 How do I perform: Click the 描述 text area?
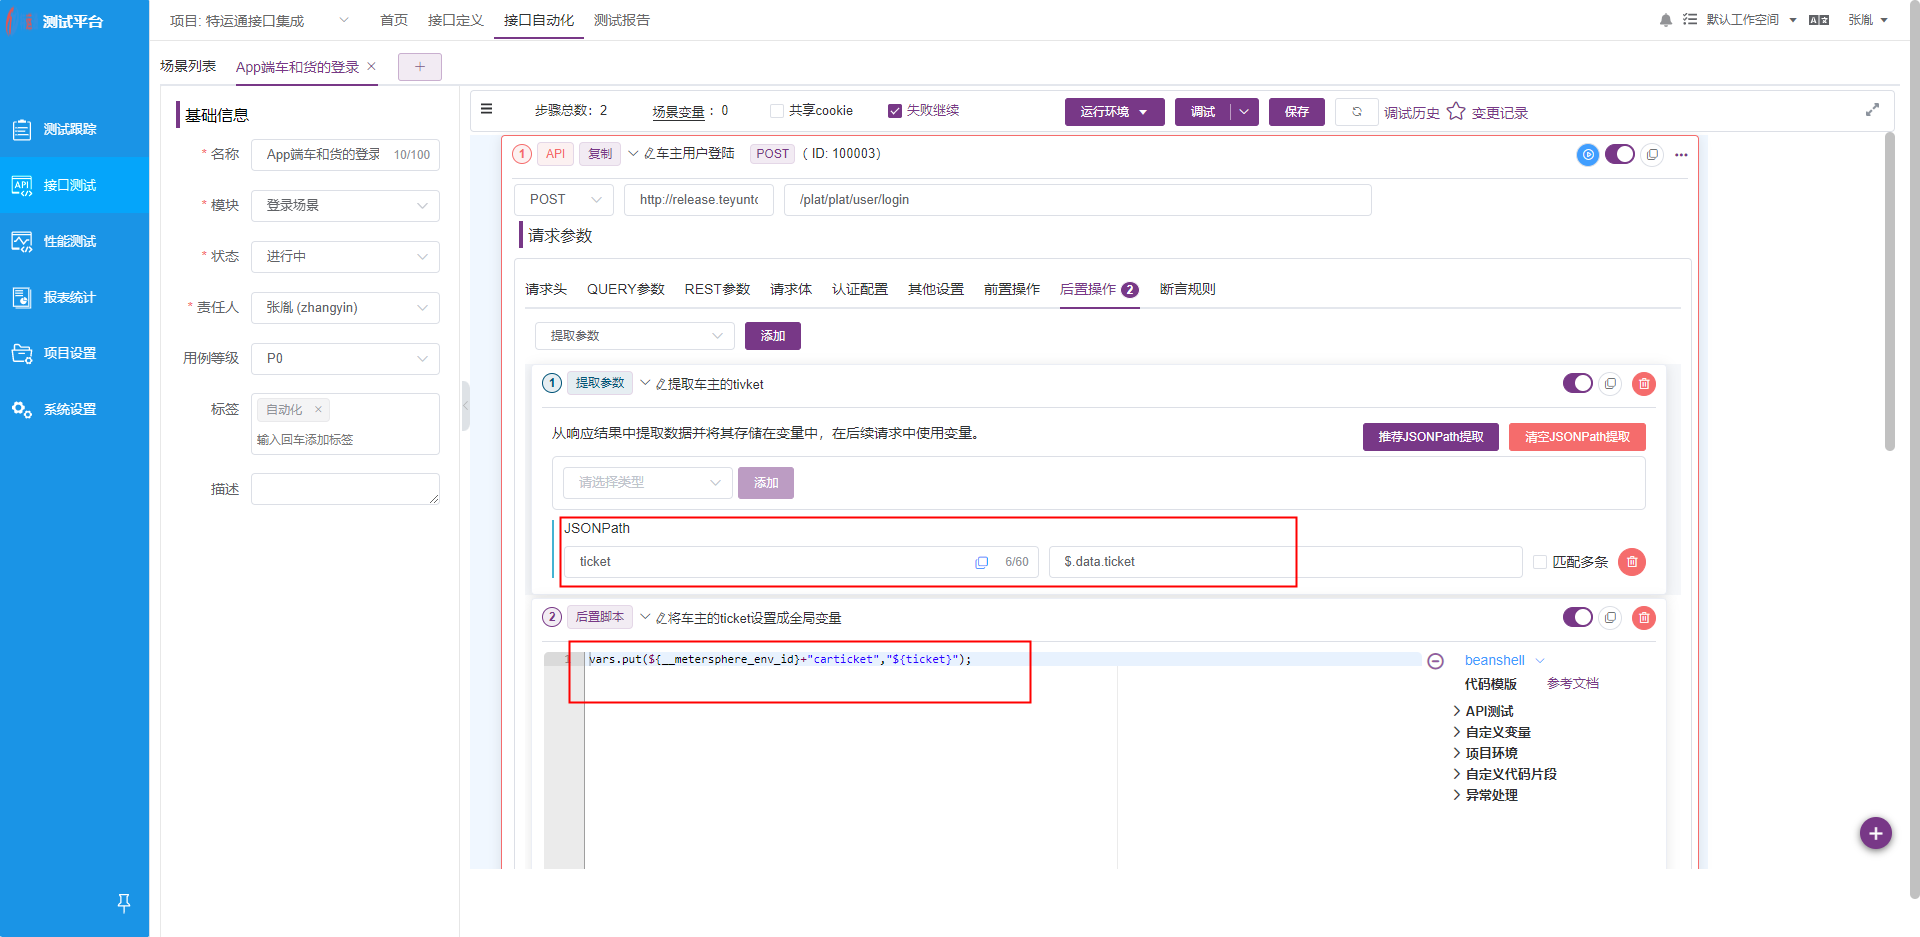point(345,489)
